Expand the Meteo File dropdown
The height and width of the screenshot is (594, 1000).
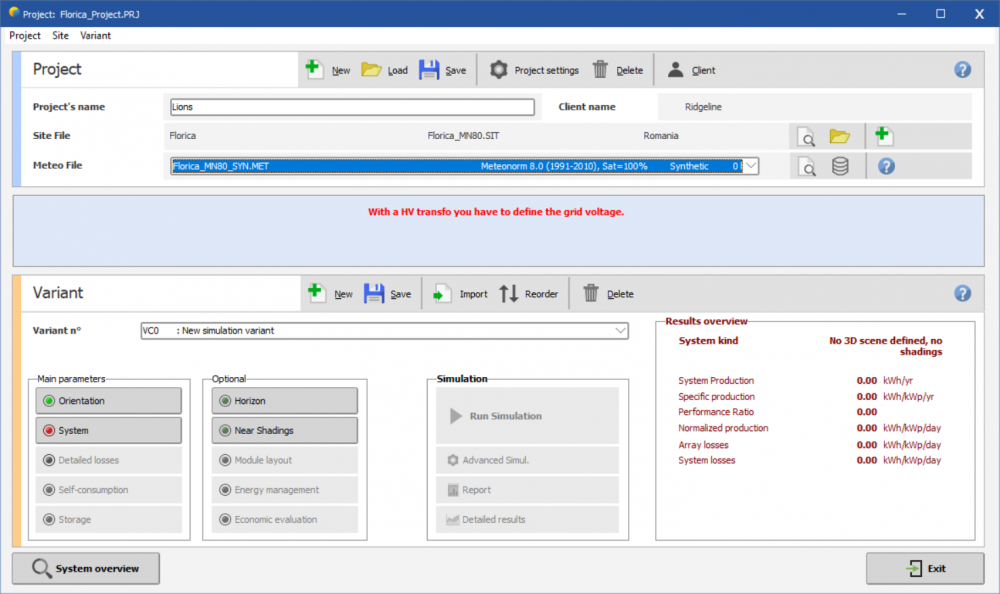click(750, 166)
